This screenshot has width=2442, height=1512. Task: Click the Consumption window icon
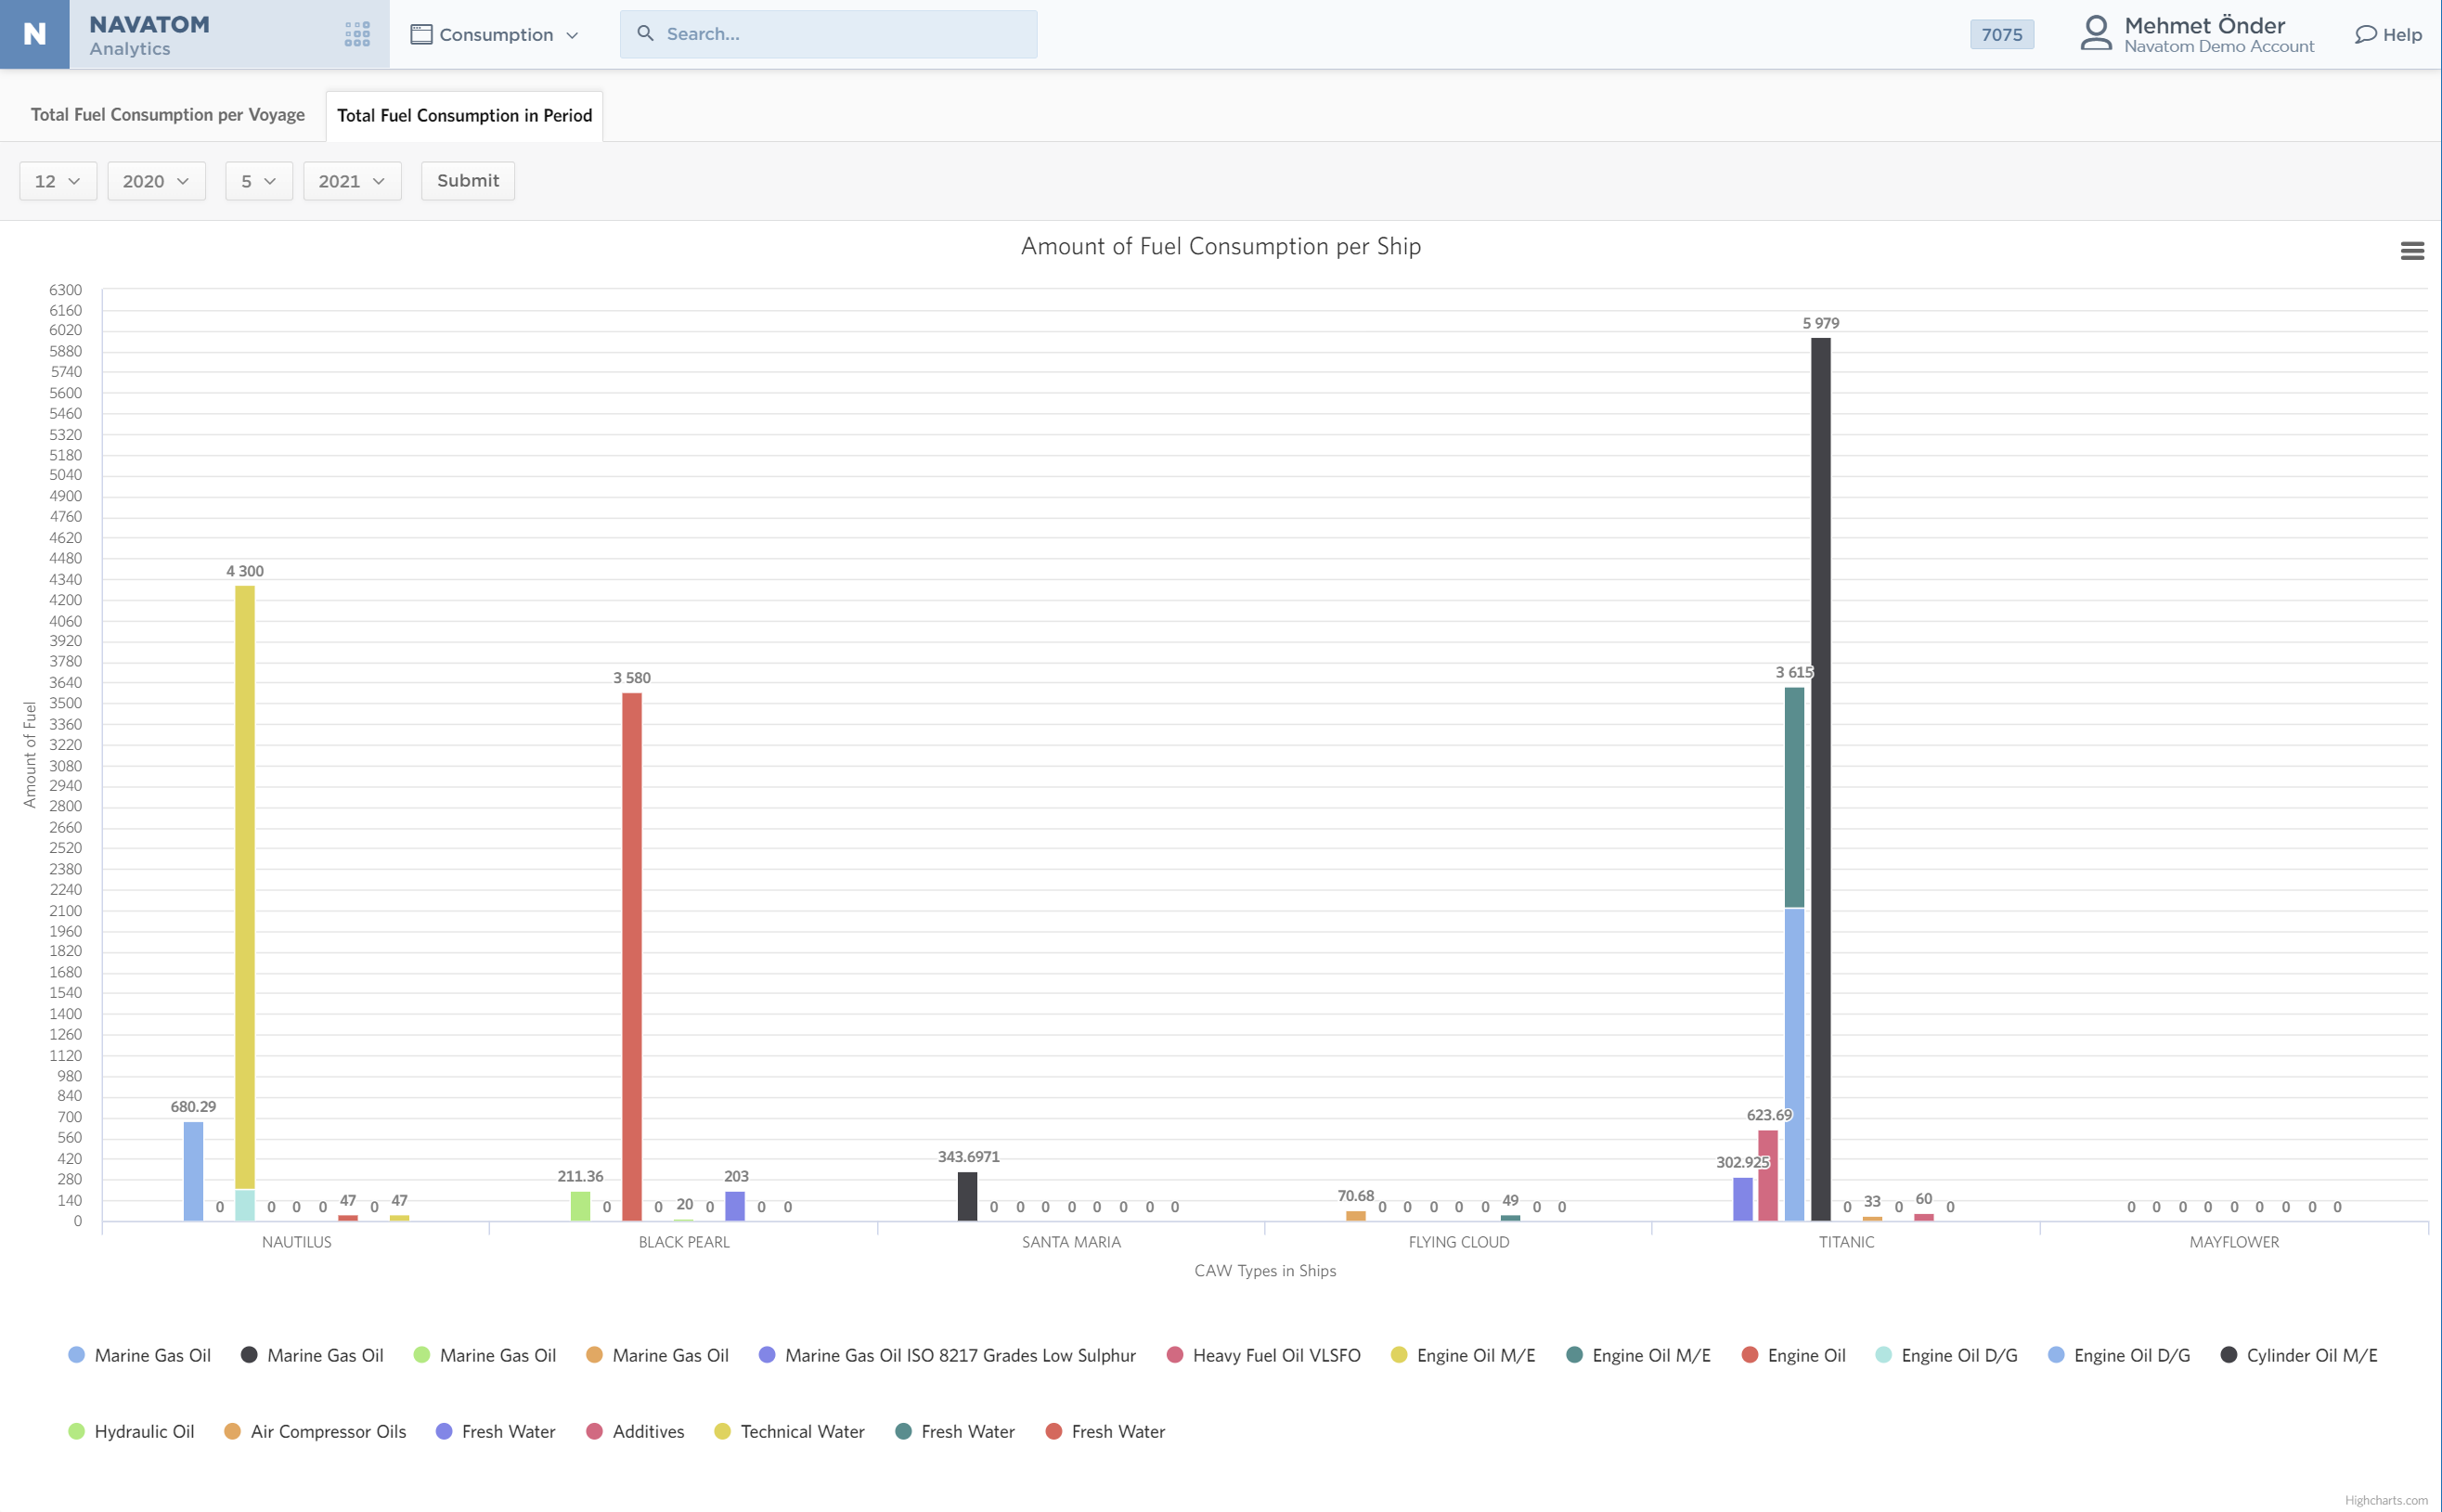421,35
